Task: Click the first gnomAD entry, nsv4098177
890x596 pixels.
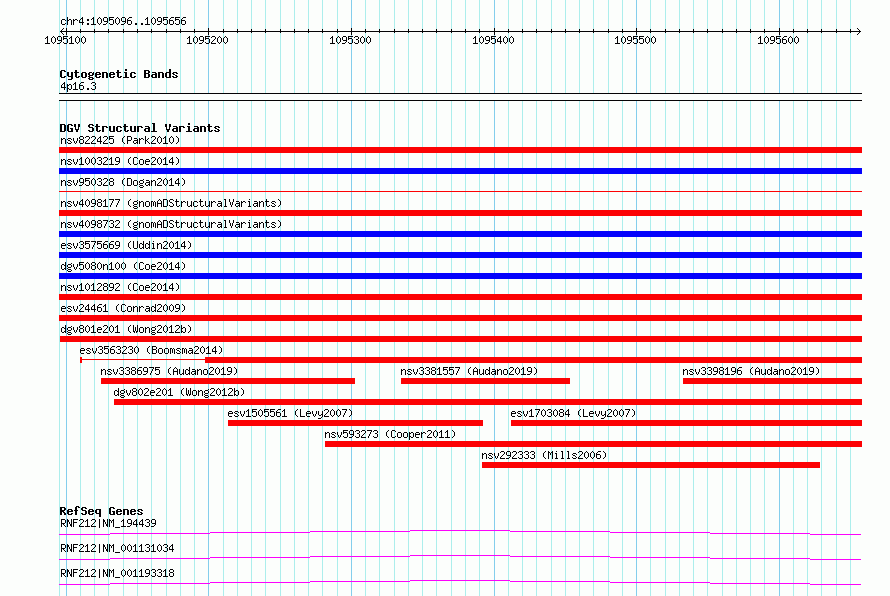Action: pos(171,203)
